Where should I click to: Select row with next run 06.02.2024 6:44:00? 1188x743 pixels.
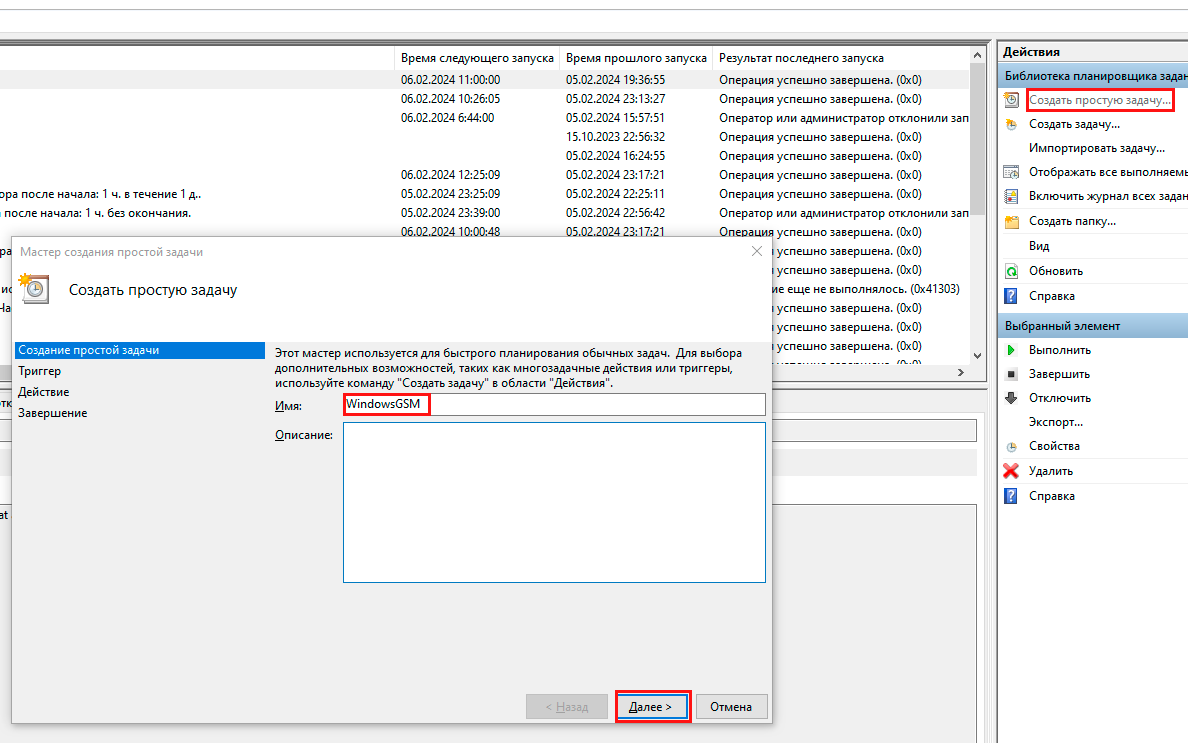pyautogui.click(x=484, y=117)
